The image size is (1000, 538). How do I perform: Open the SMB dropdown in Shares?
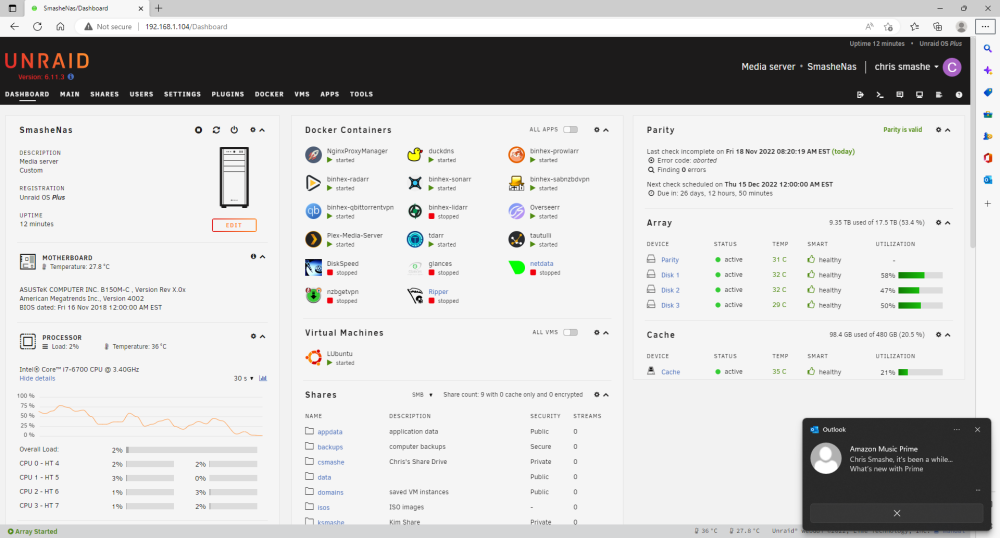(422, 395)
